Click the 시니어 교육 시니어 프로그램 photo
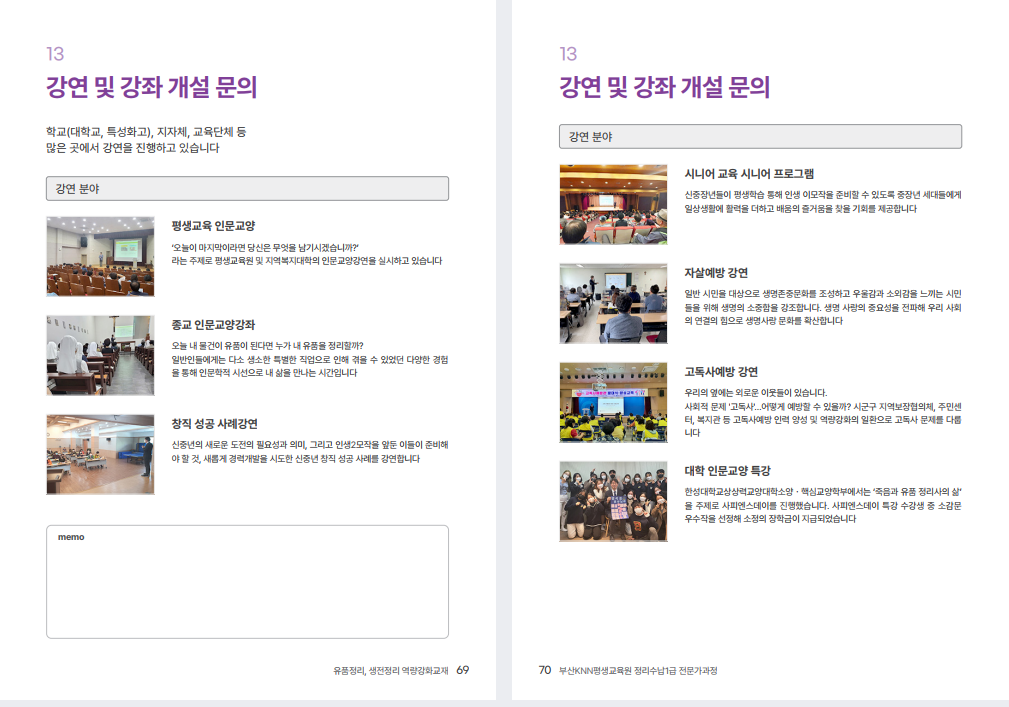The height and width of the screenshot is (707, 1009). [613, 204]
